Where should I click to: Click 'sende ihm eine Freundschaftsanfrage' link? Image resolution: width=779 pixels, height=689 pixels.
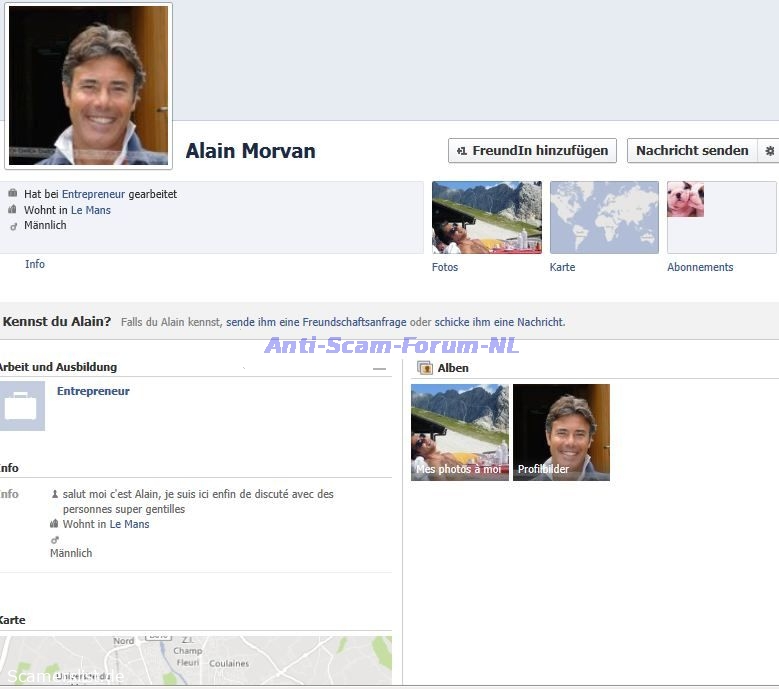[316, 322]
